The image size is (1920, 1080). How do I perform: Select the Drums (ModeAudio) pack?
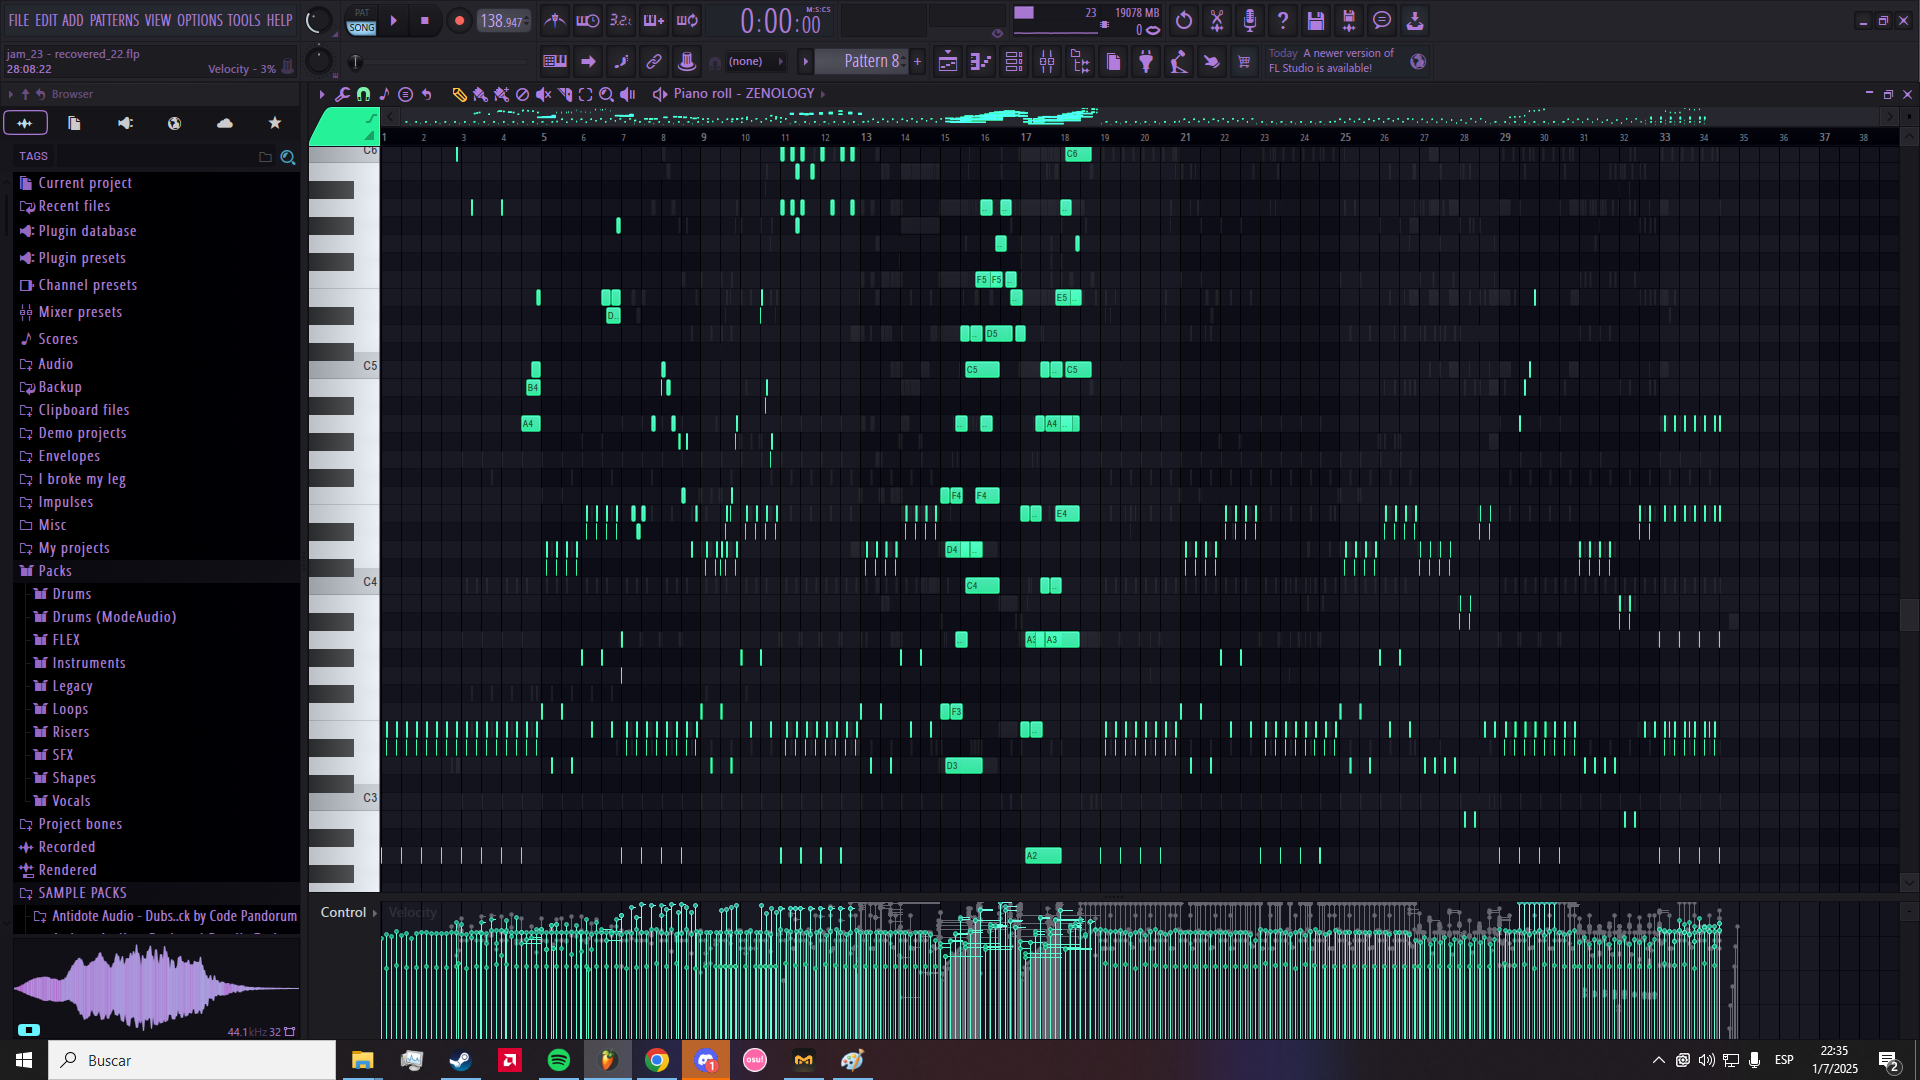[x=114, y=617]
